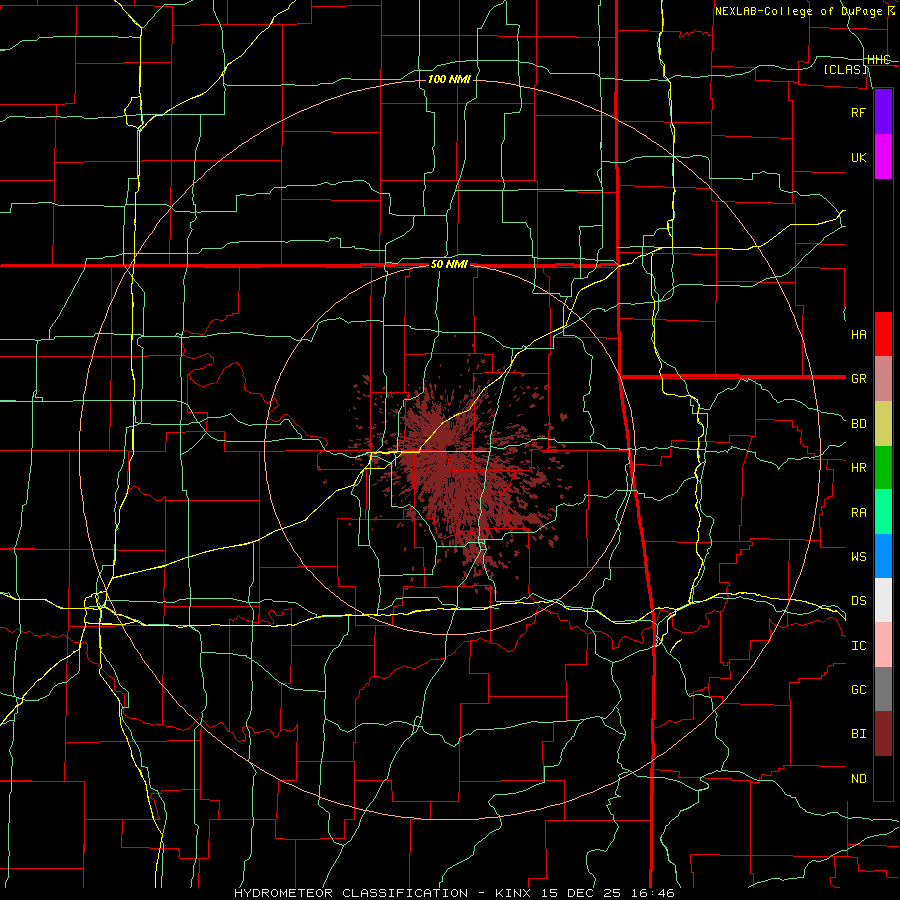900x900 pixels.
Task: Click the IC legend label
Action: click(859, 646)
